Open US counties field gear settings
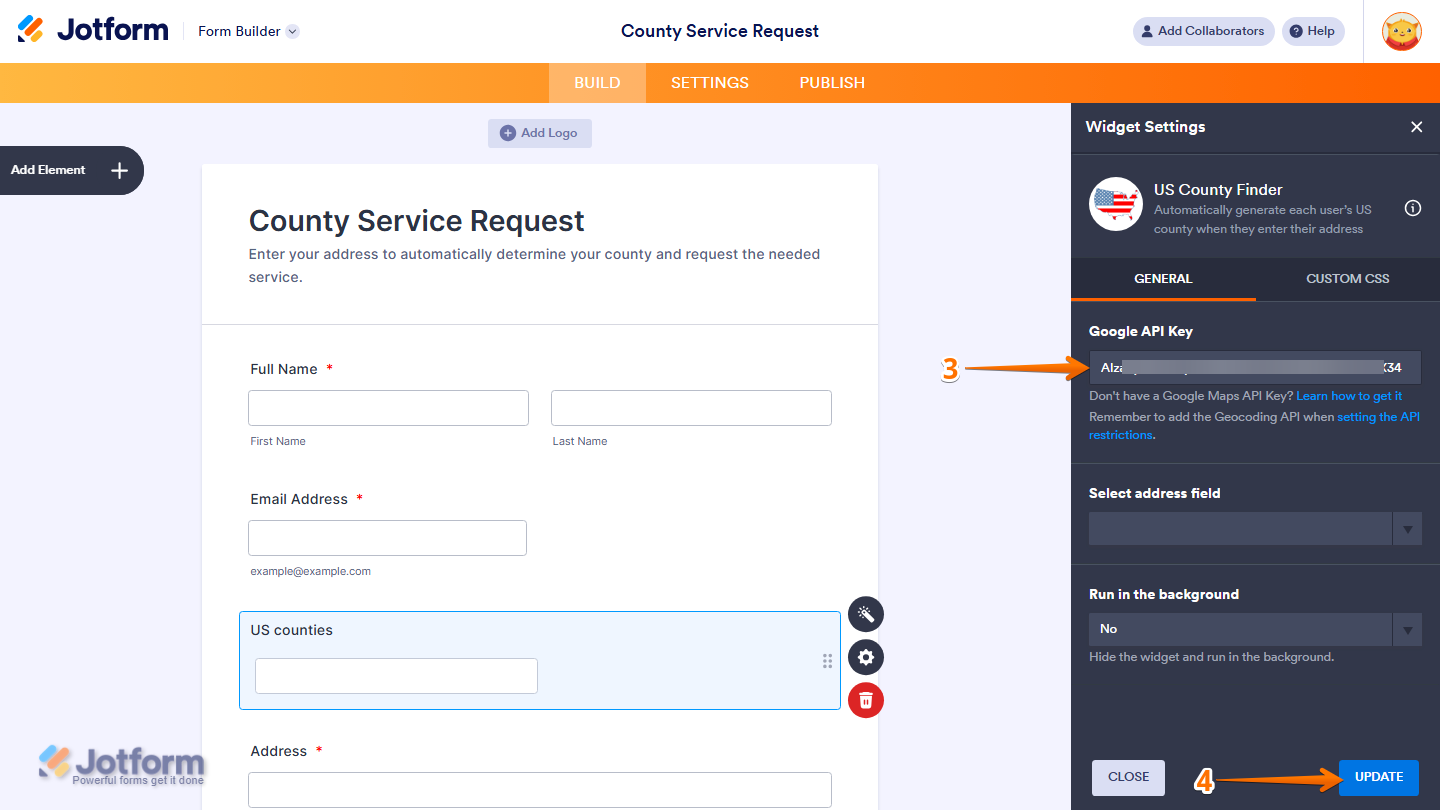This screenshot has height=810, width=1440. pyautogui.click(x=866, y=657)
